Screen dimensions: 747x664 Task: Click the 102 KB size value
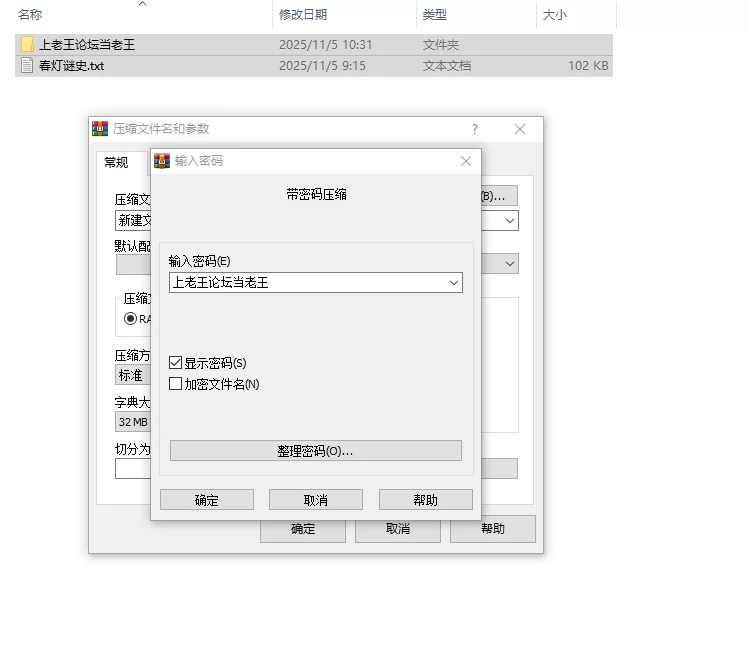588,66
